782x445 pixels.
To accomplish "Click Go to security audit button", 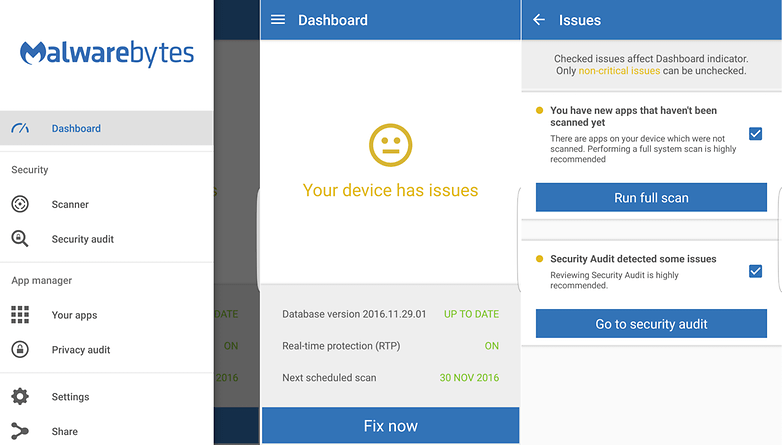I will [651, 324].
